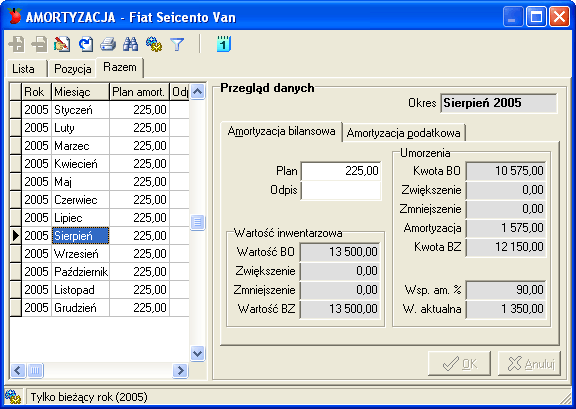
Task: Click the horizontal scrollbar right arrow
Action: point(180,370)
